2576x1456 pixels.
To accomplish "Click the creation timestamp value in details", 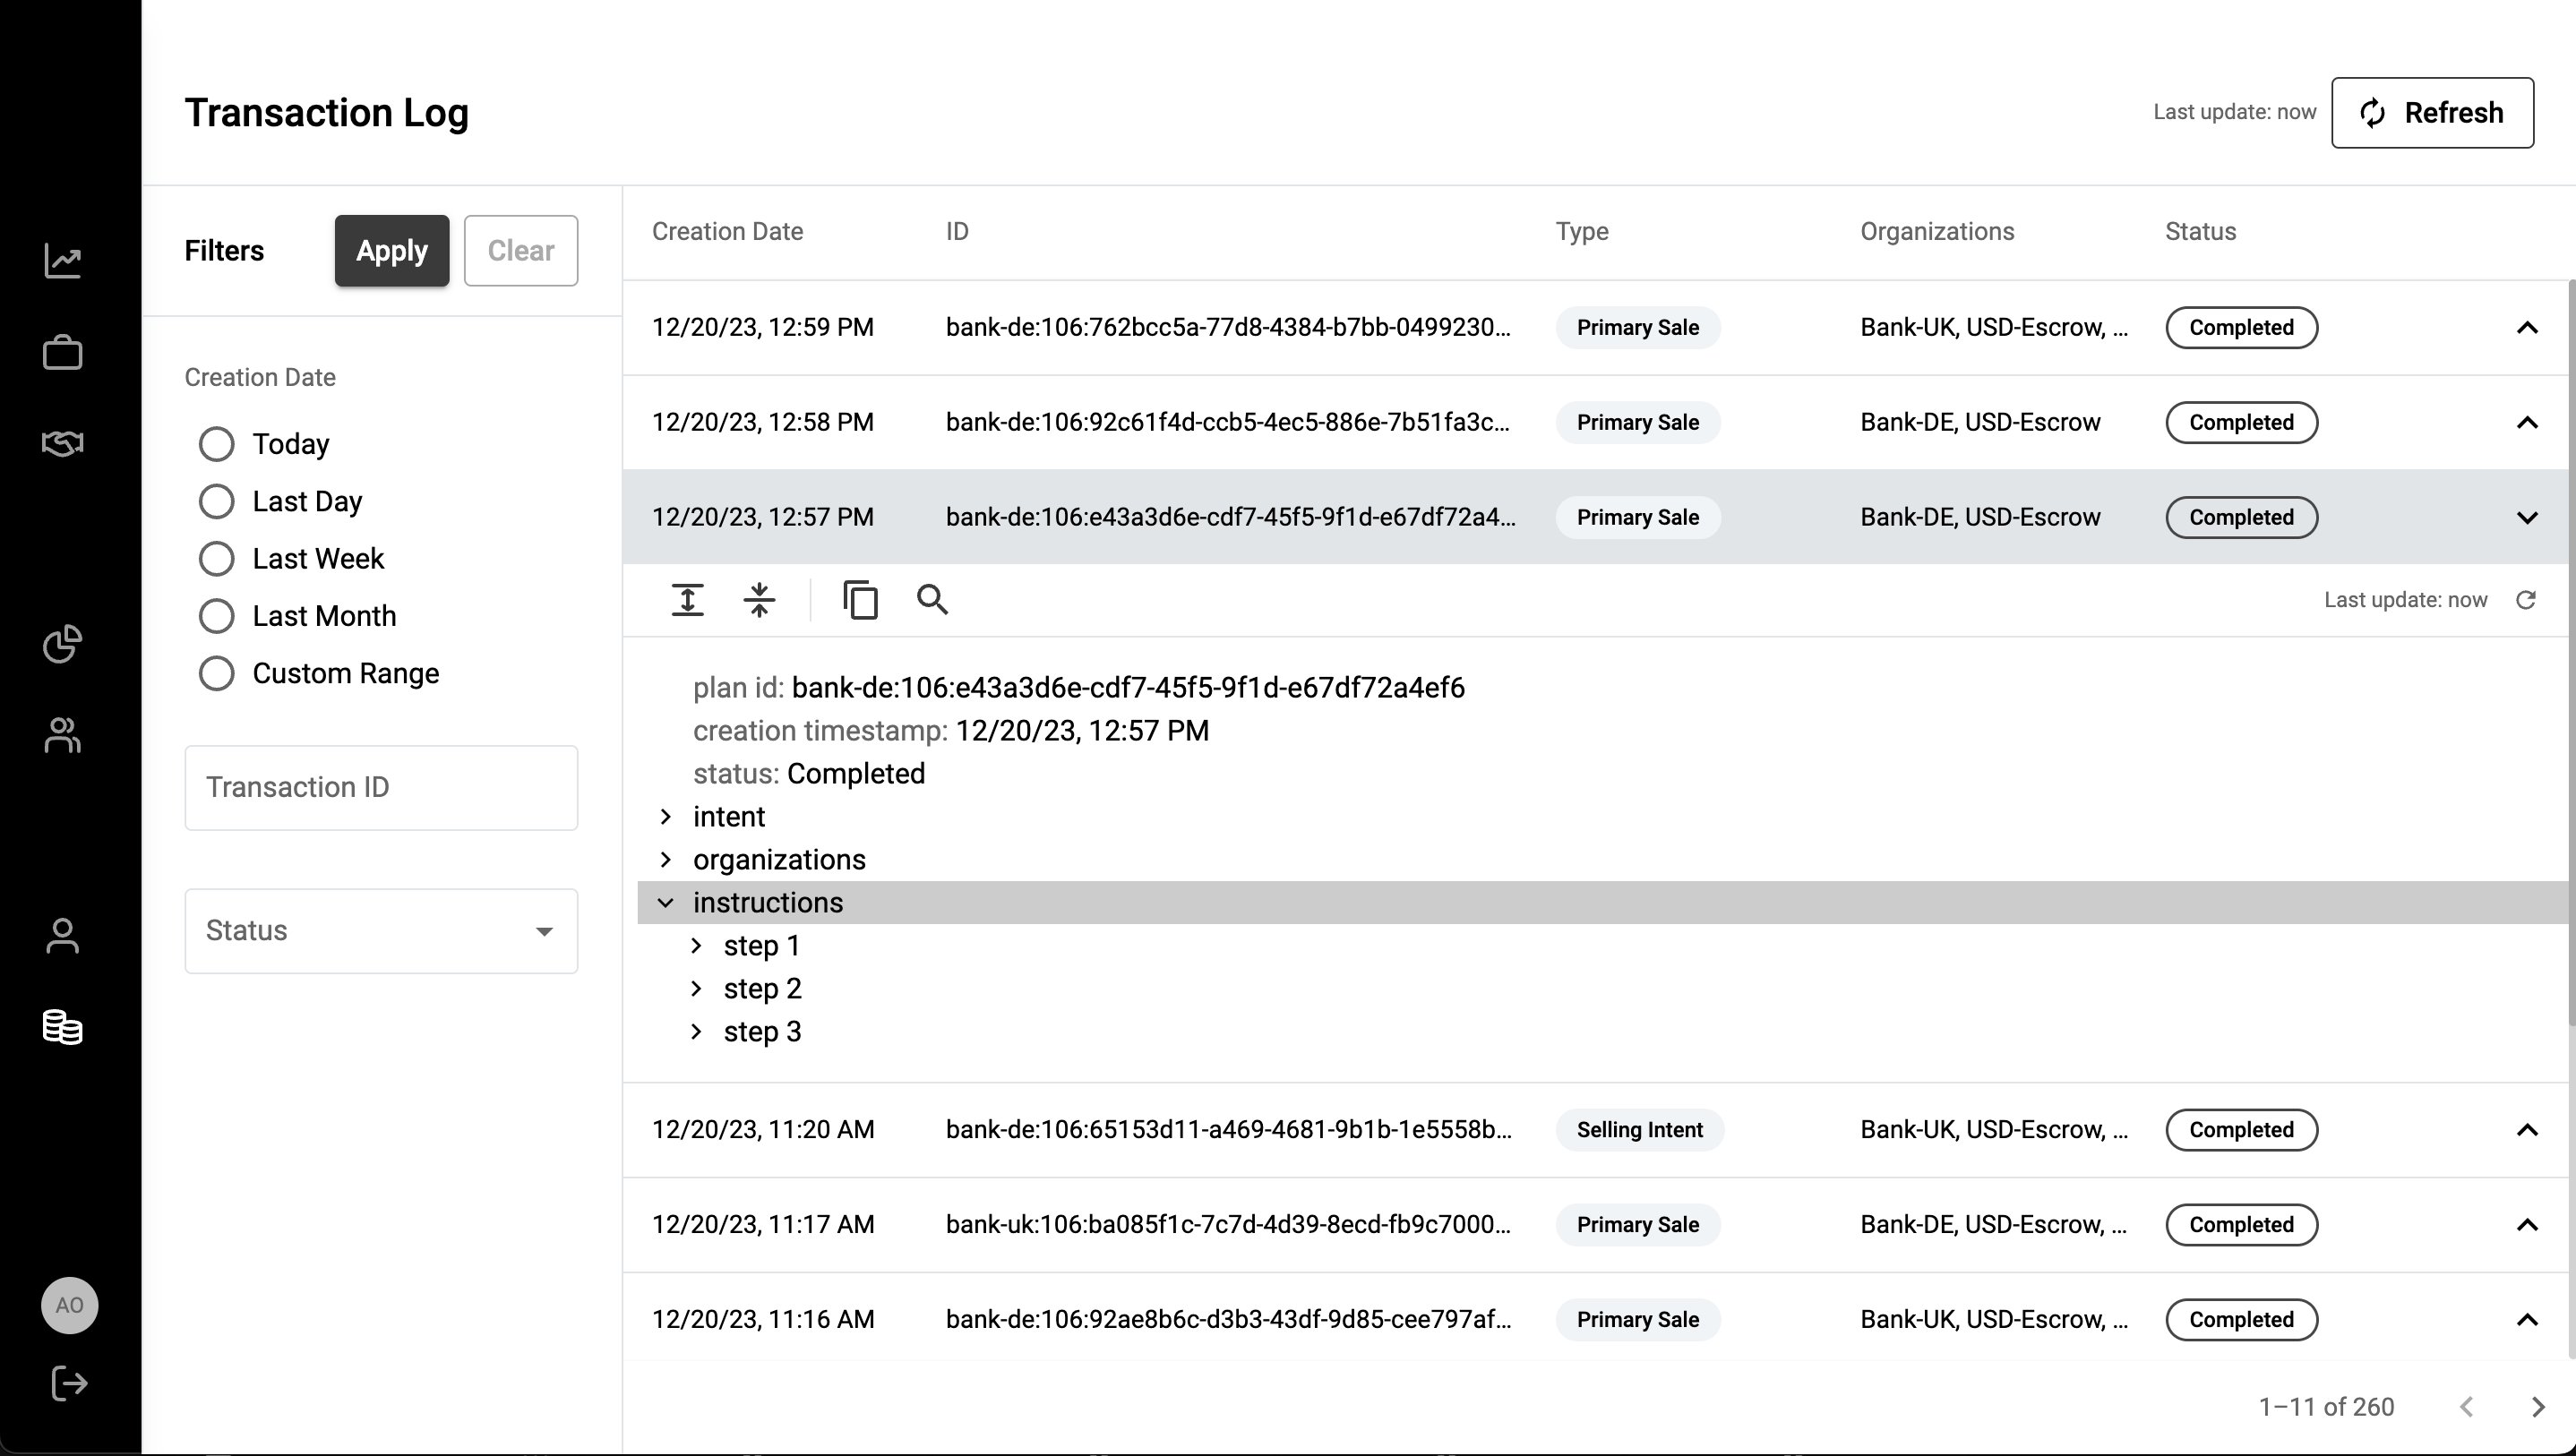I will (1082, 731).
